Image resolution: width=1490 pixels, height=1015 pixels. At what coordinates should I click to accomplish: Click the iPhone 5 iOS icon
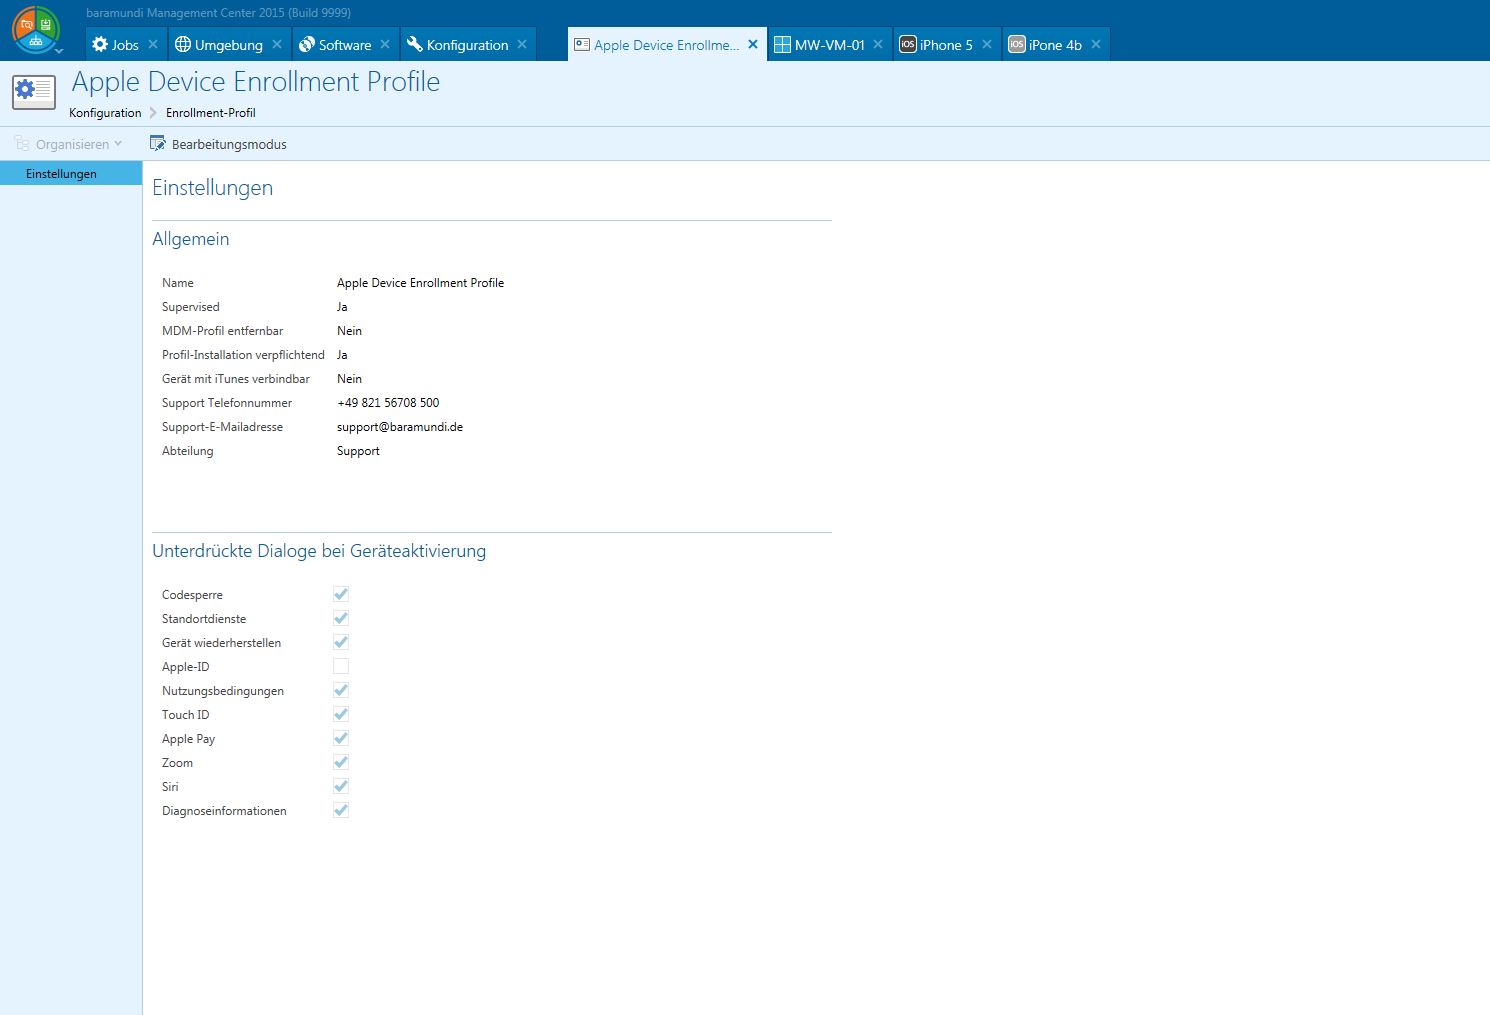907,45
